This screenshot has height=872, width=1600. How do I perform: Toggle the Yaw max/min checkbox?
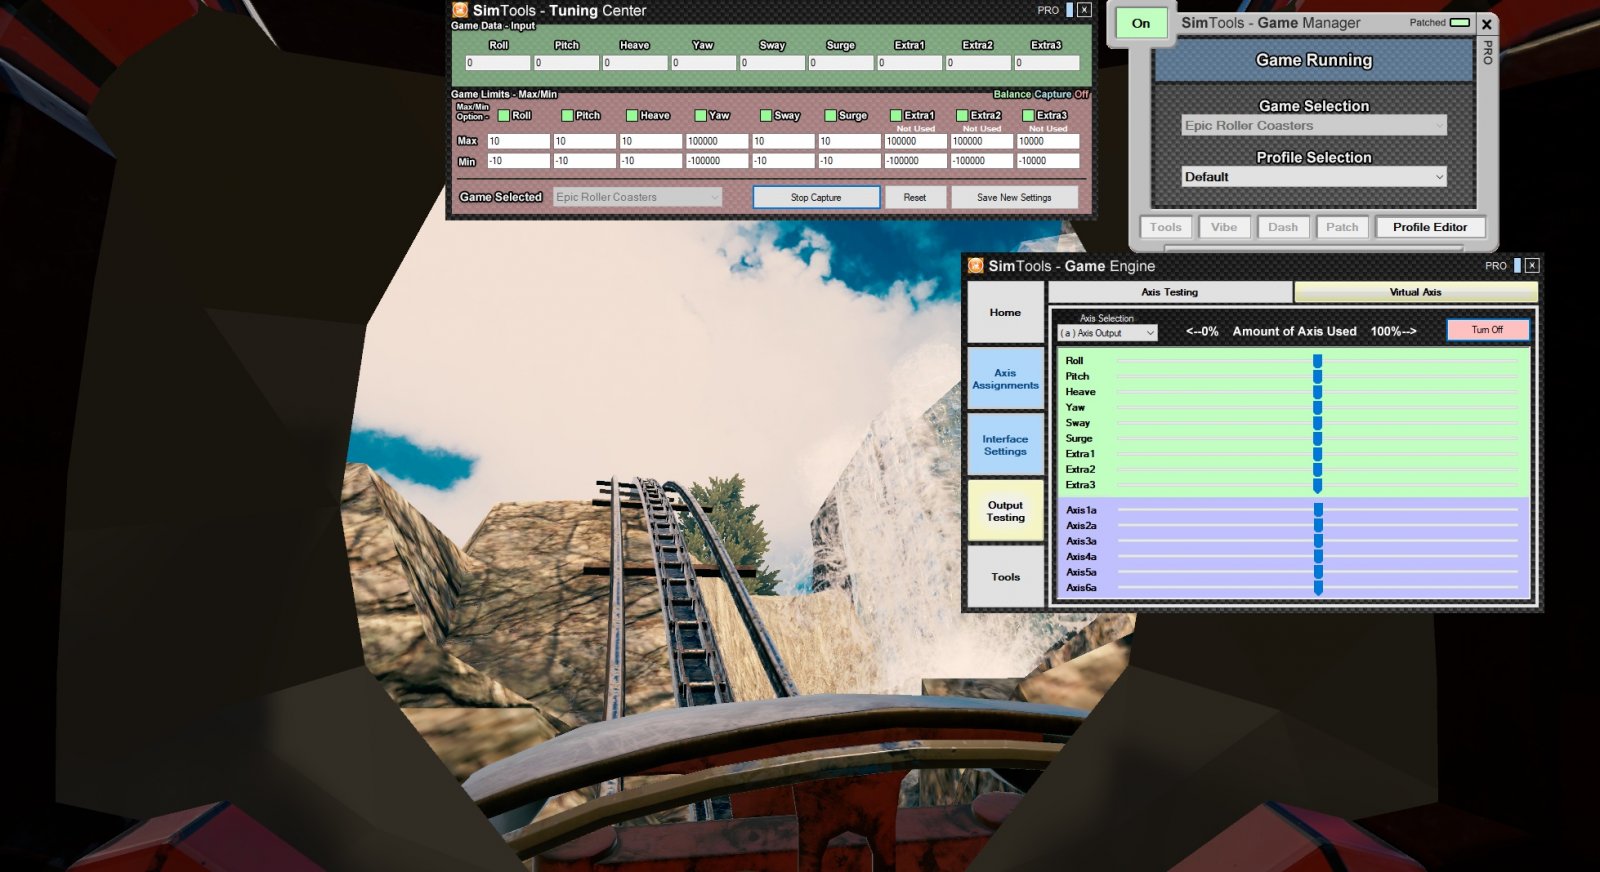click(700, 115)
